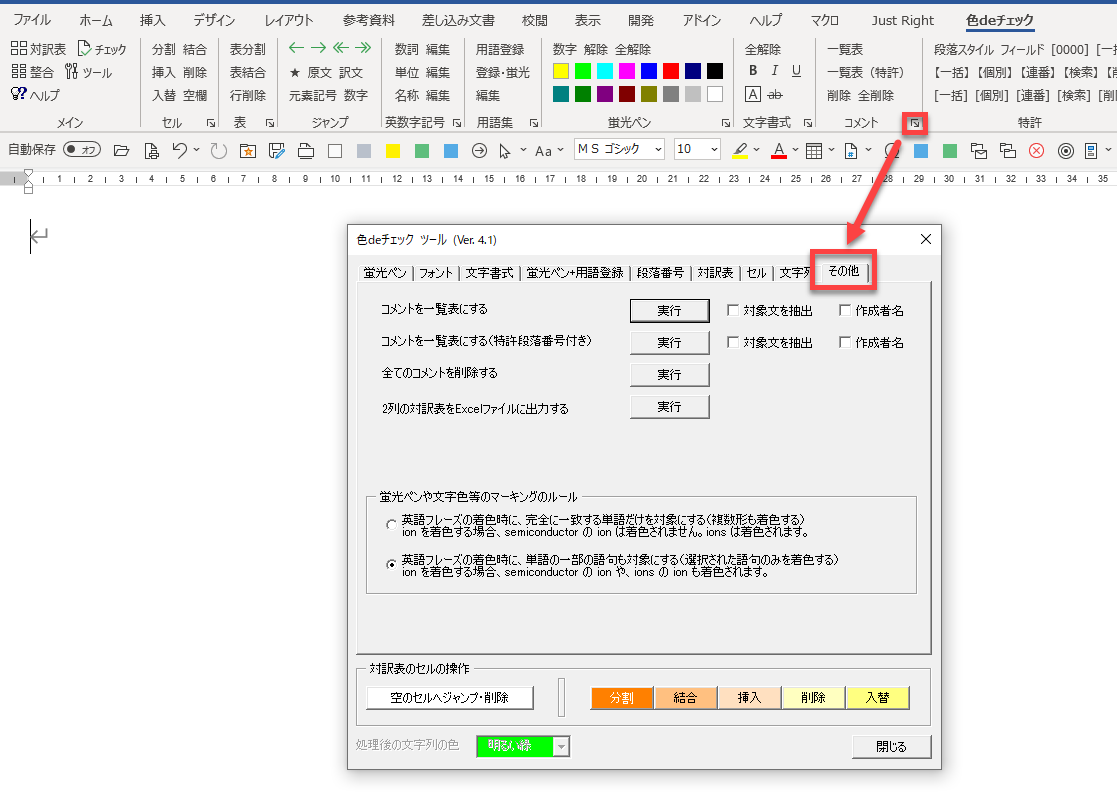Screen dimensions: 1117x798
Task: Switch to the 蛍光ペン tab in dialog
Action: (384, 273)
